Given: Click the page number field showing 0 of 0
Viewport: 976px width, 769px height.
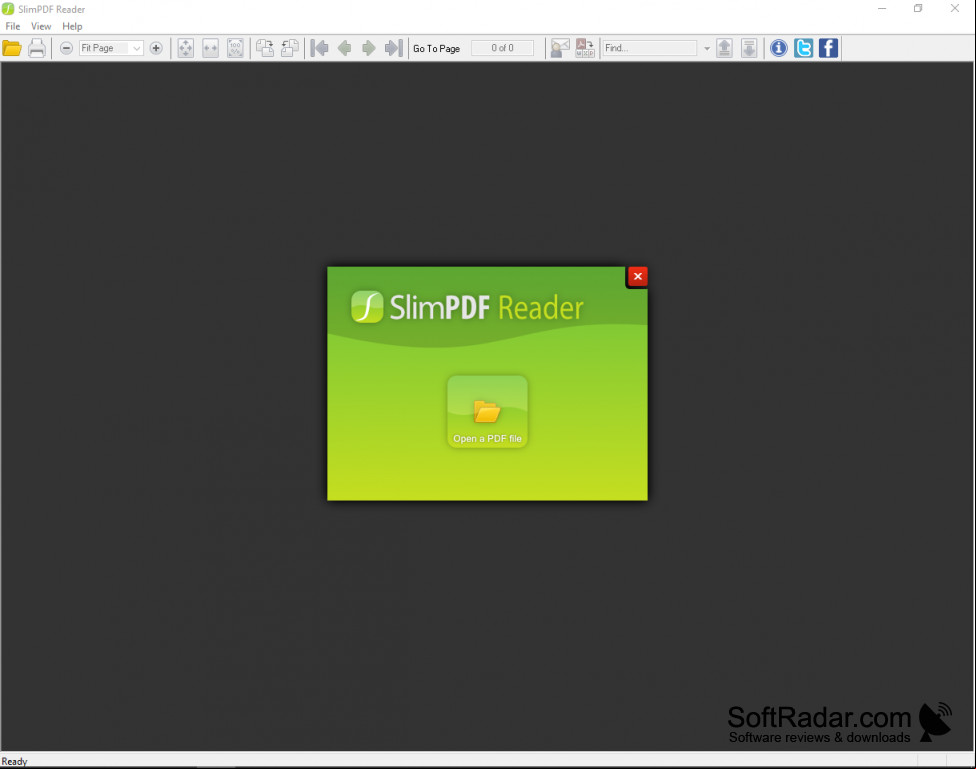Looking at the screenshot, I should 502,48.
